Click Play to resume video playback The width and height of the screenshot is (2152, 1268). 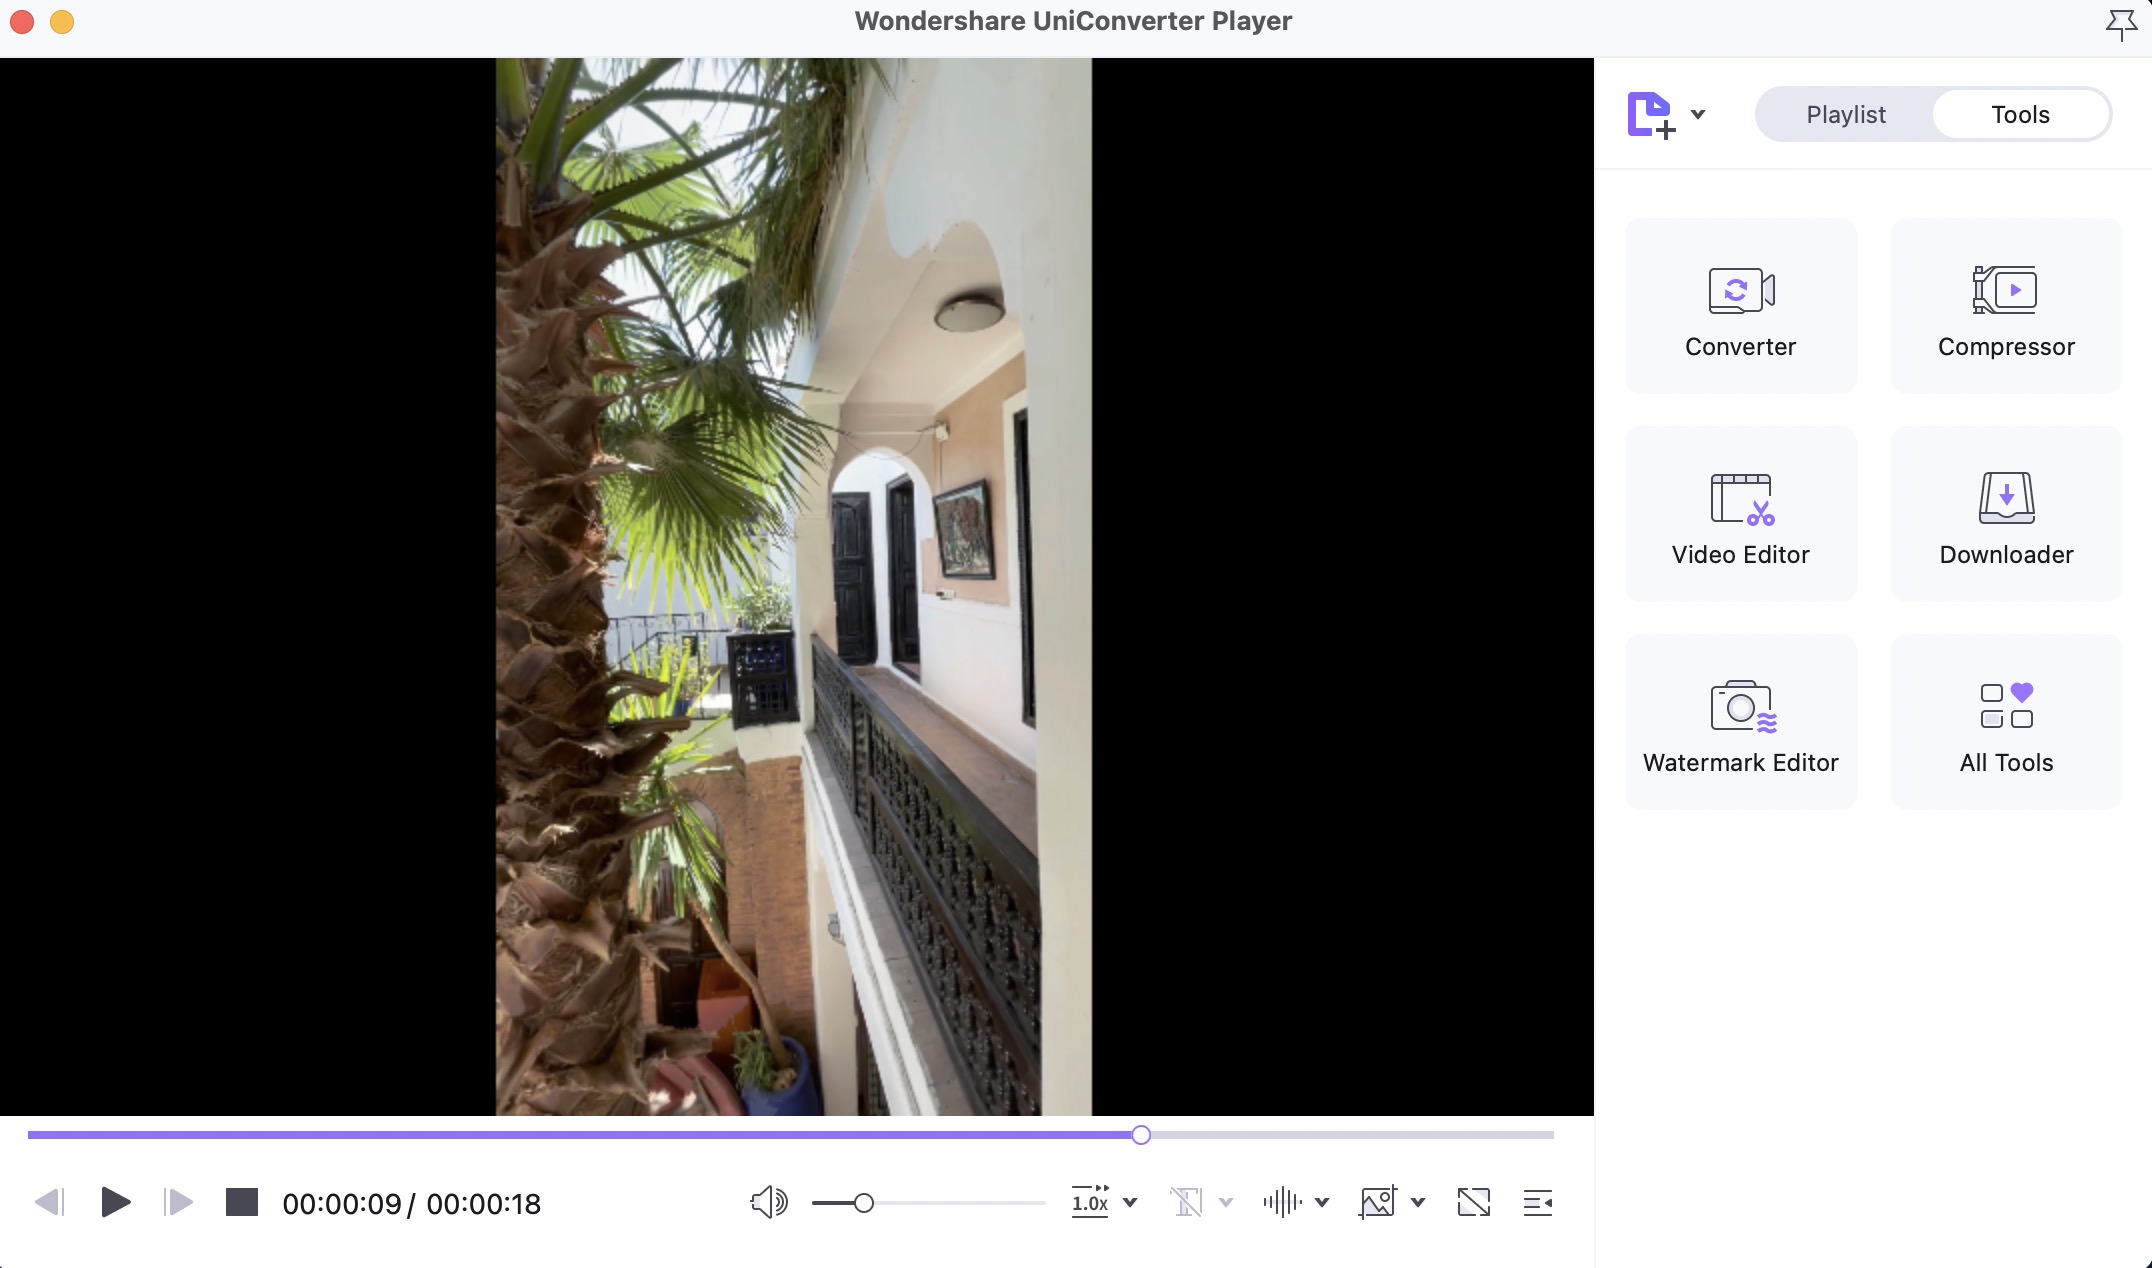(x=115, y=1203)
